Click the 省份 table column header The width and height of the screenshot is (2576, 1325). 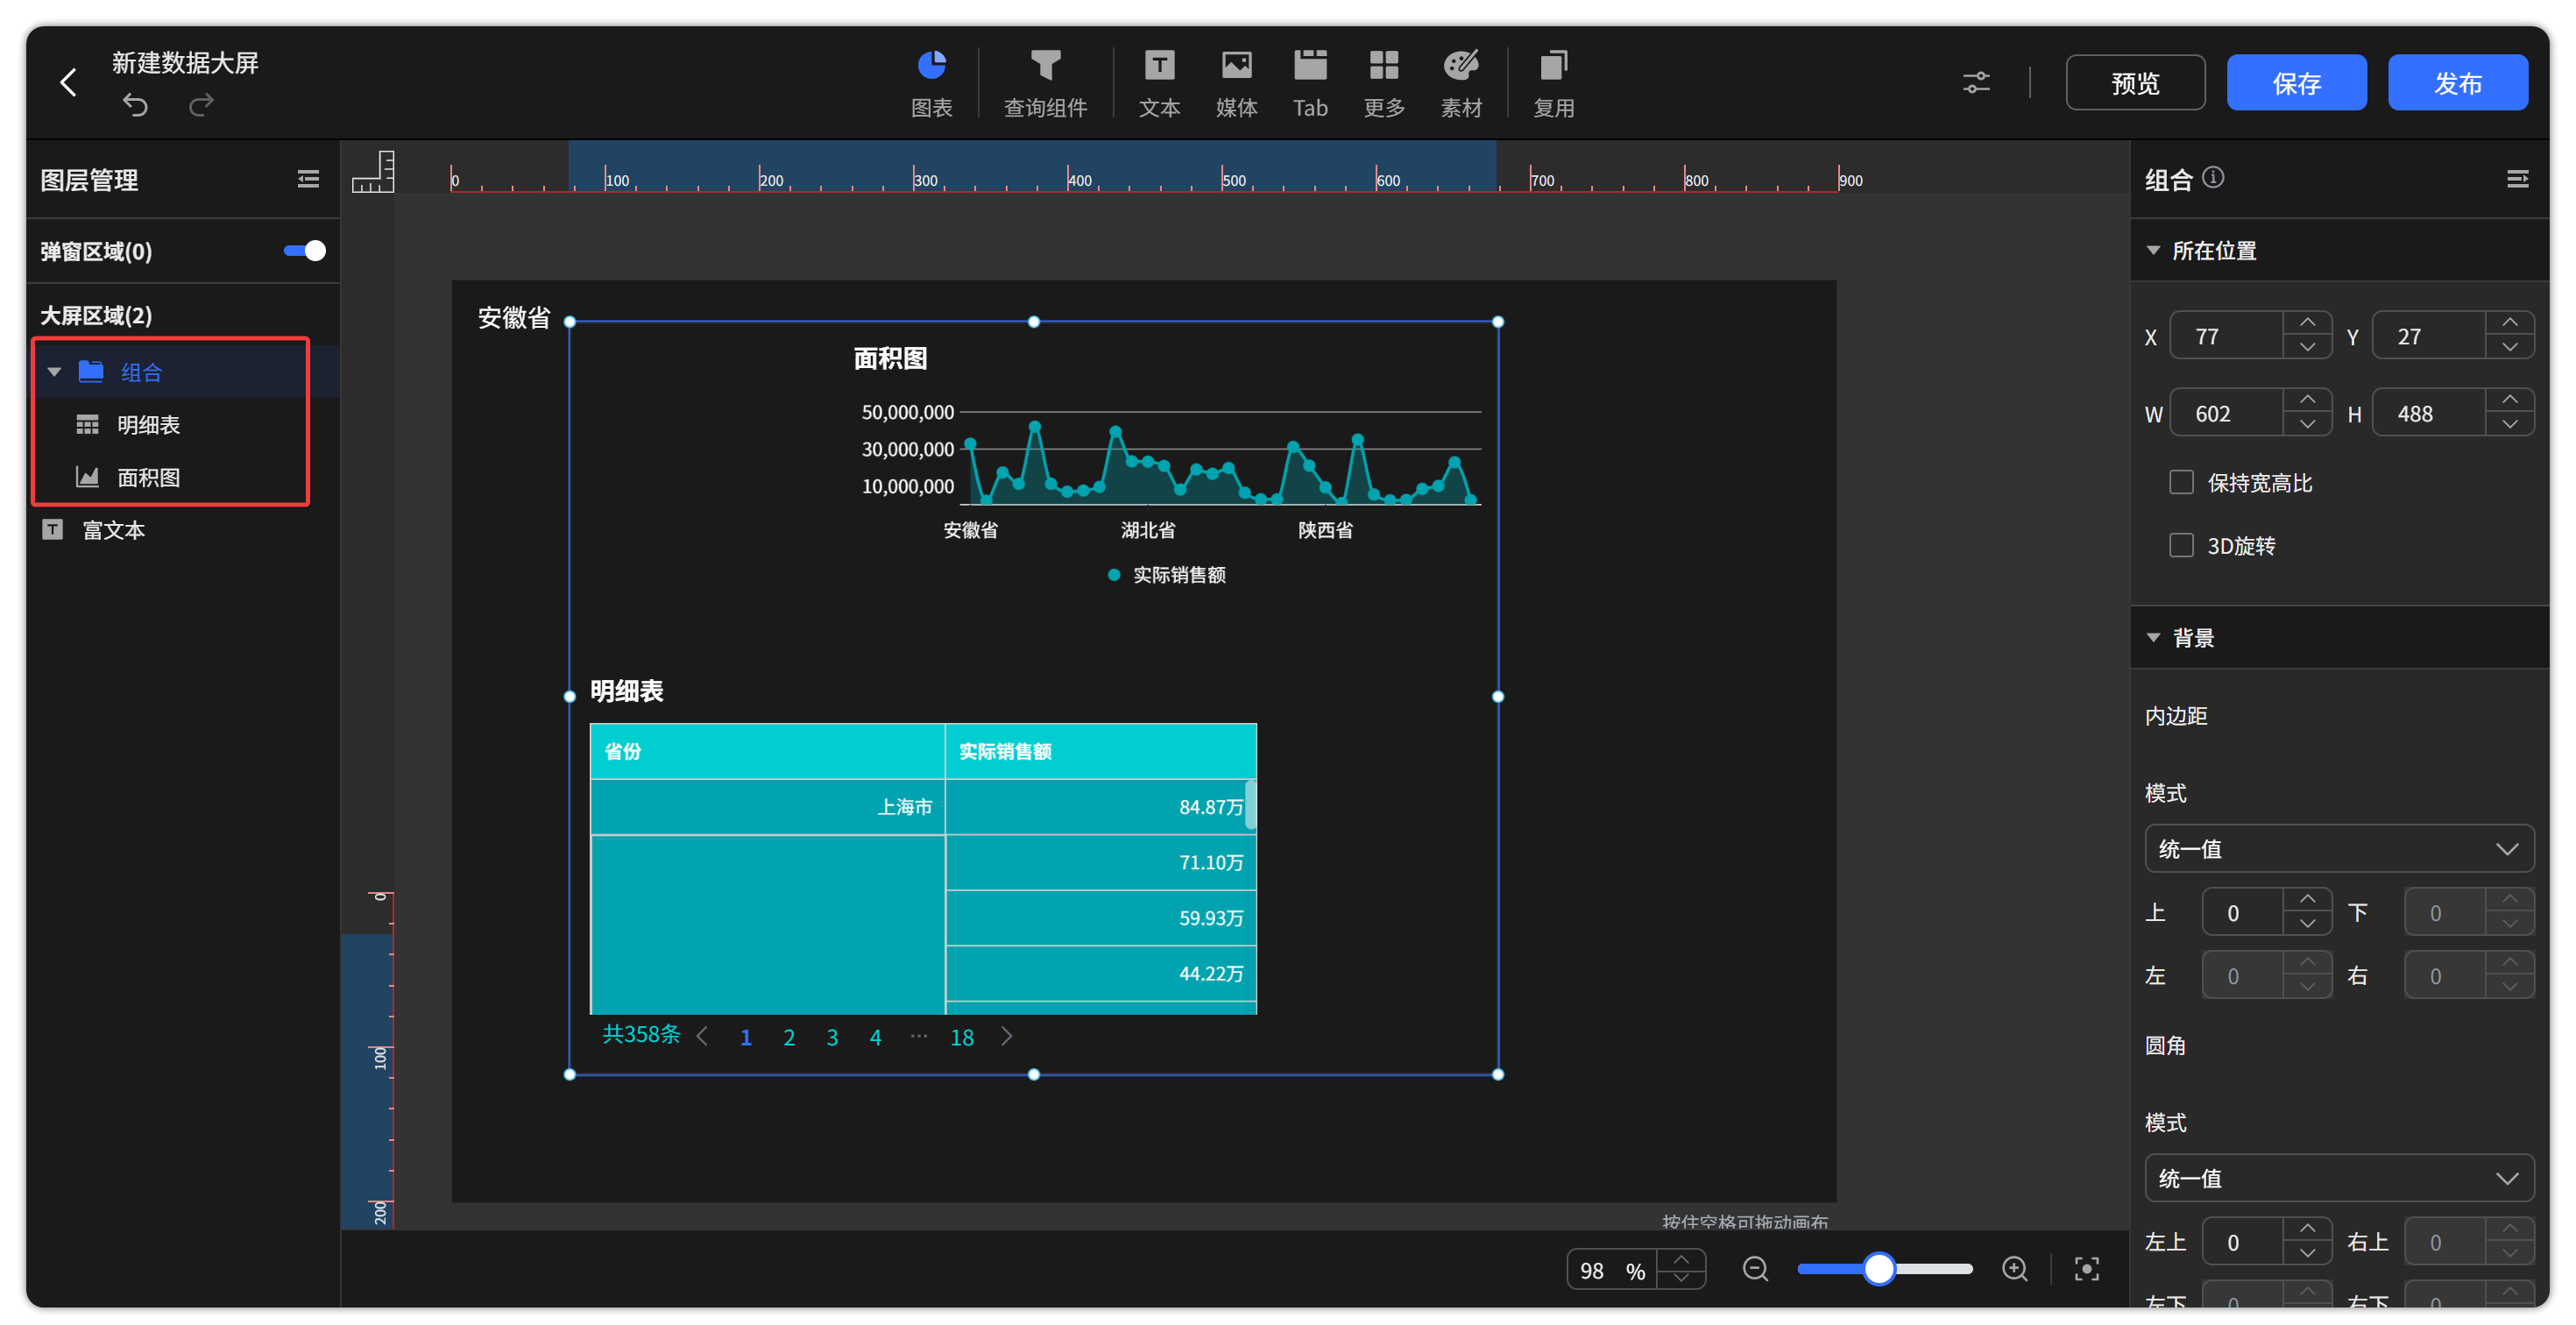click(x=767, y=751)
